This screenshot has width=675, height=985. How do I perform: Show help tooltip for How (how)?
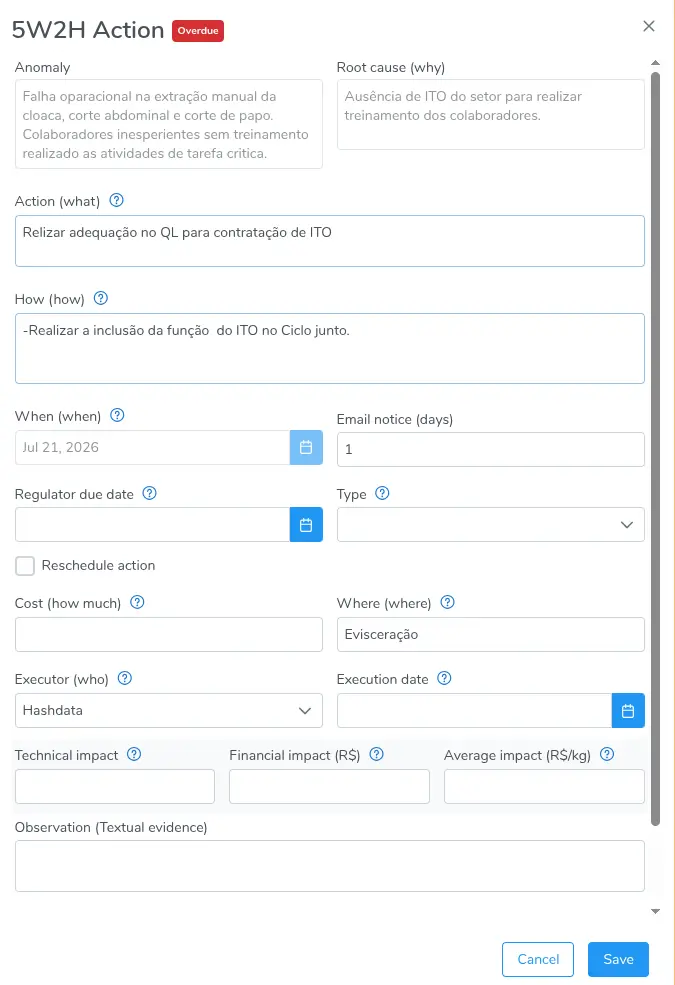click(x=100, y=298)
